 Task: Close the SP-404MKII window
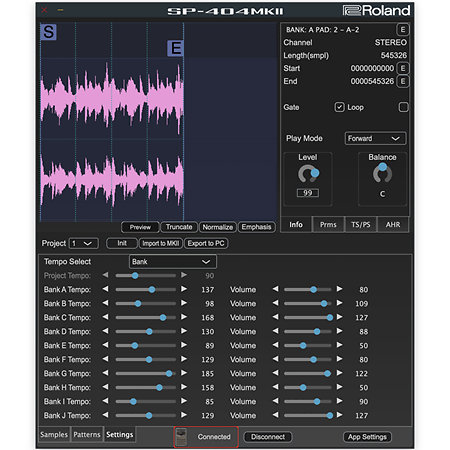pyautogui.click(x=44, y=10)
